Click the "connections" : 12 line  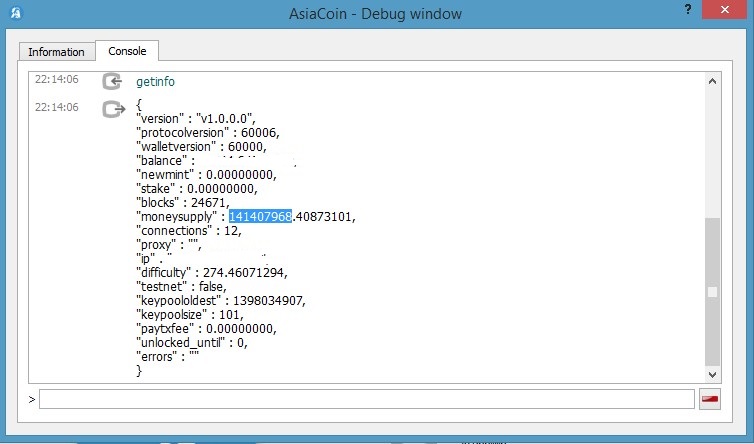click(189, 230)
